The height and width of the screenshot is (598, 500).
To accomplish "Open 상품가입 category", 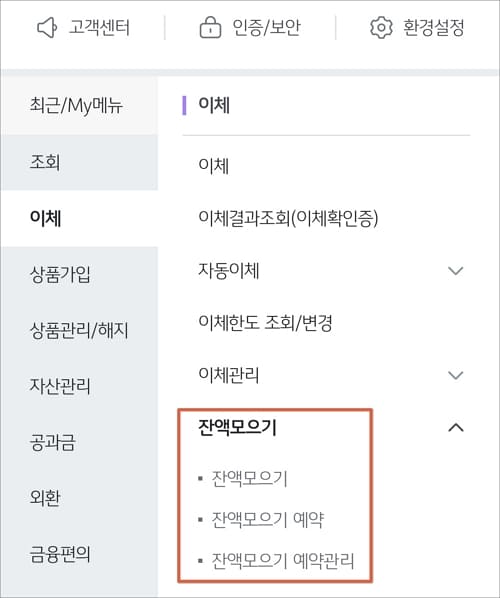I will (79, 274).
